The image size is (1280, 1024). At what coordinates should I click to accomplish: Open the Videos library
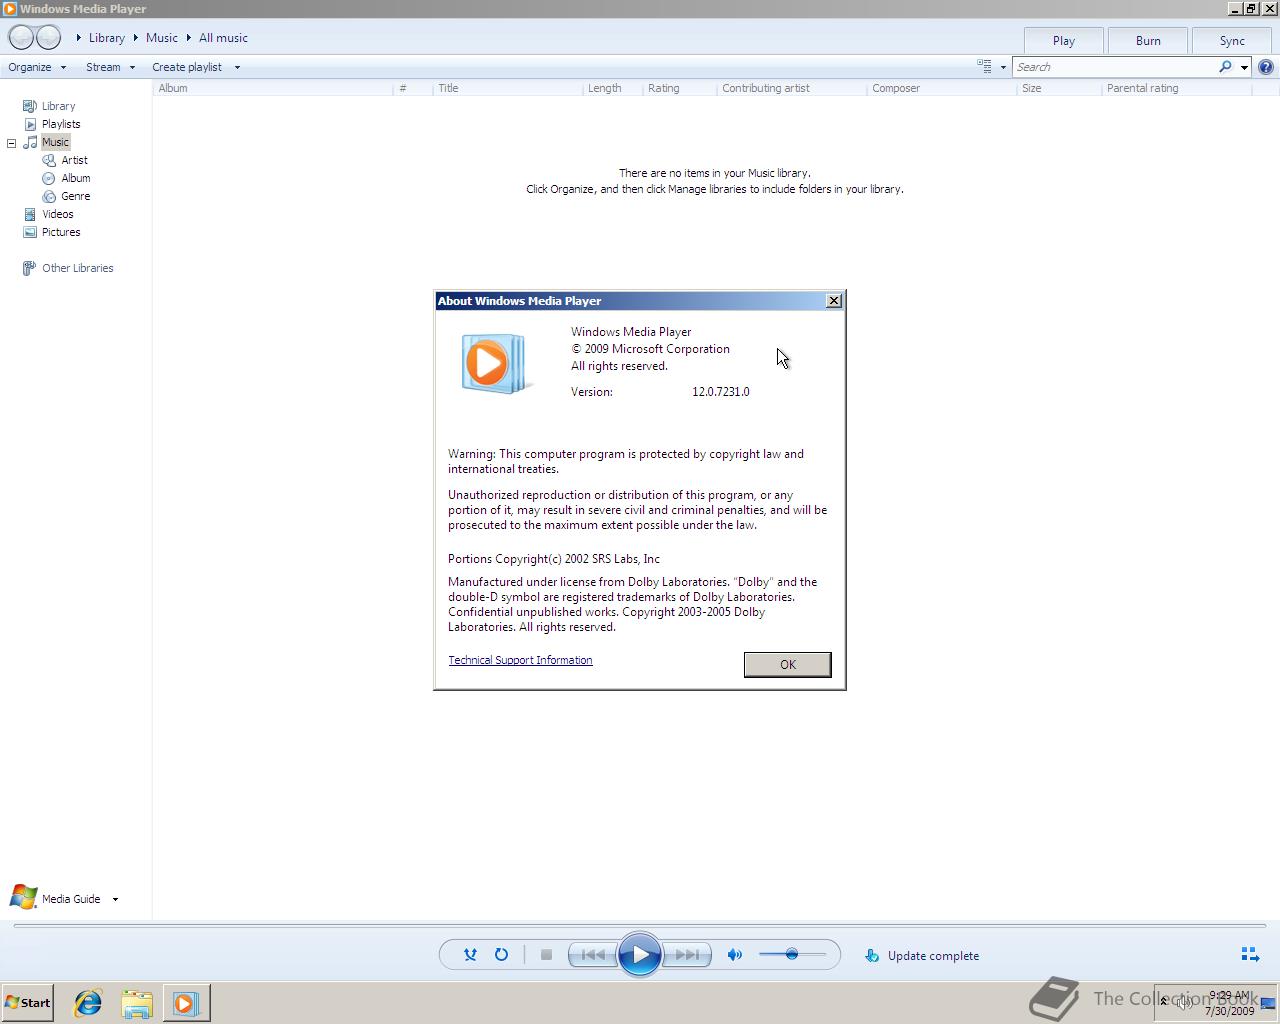58,214
